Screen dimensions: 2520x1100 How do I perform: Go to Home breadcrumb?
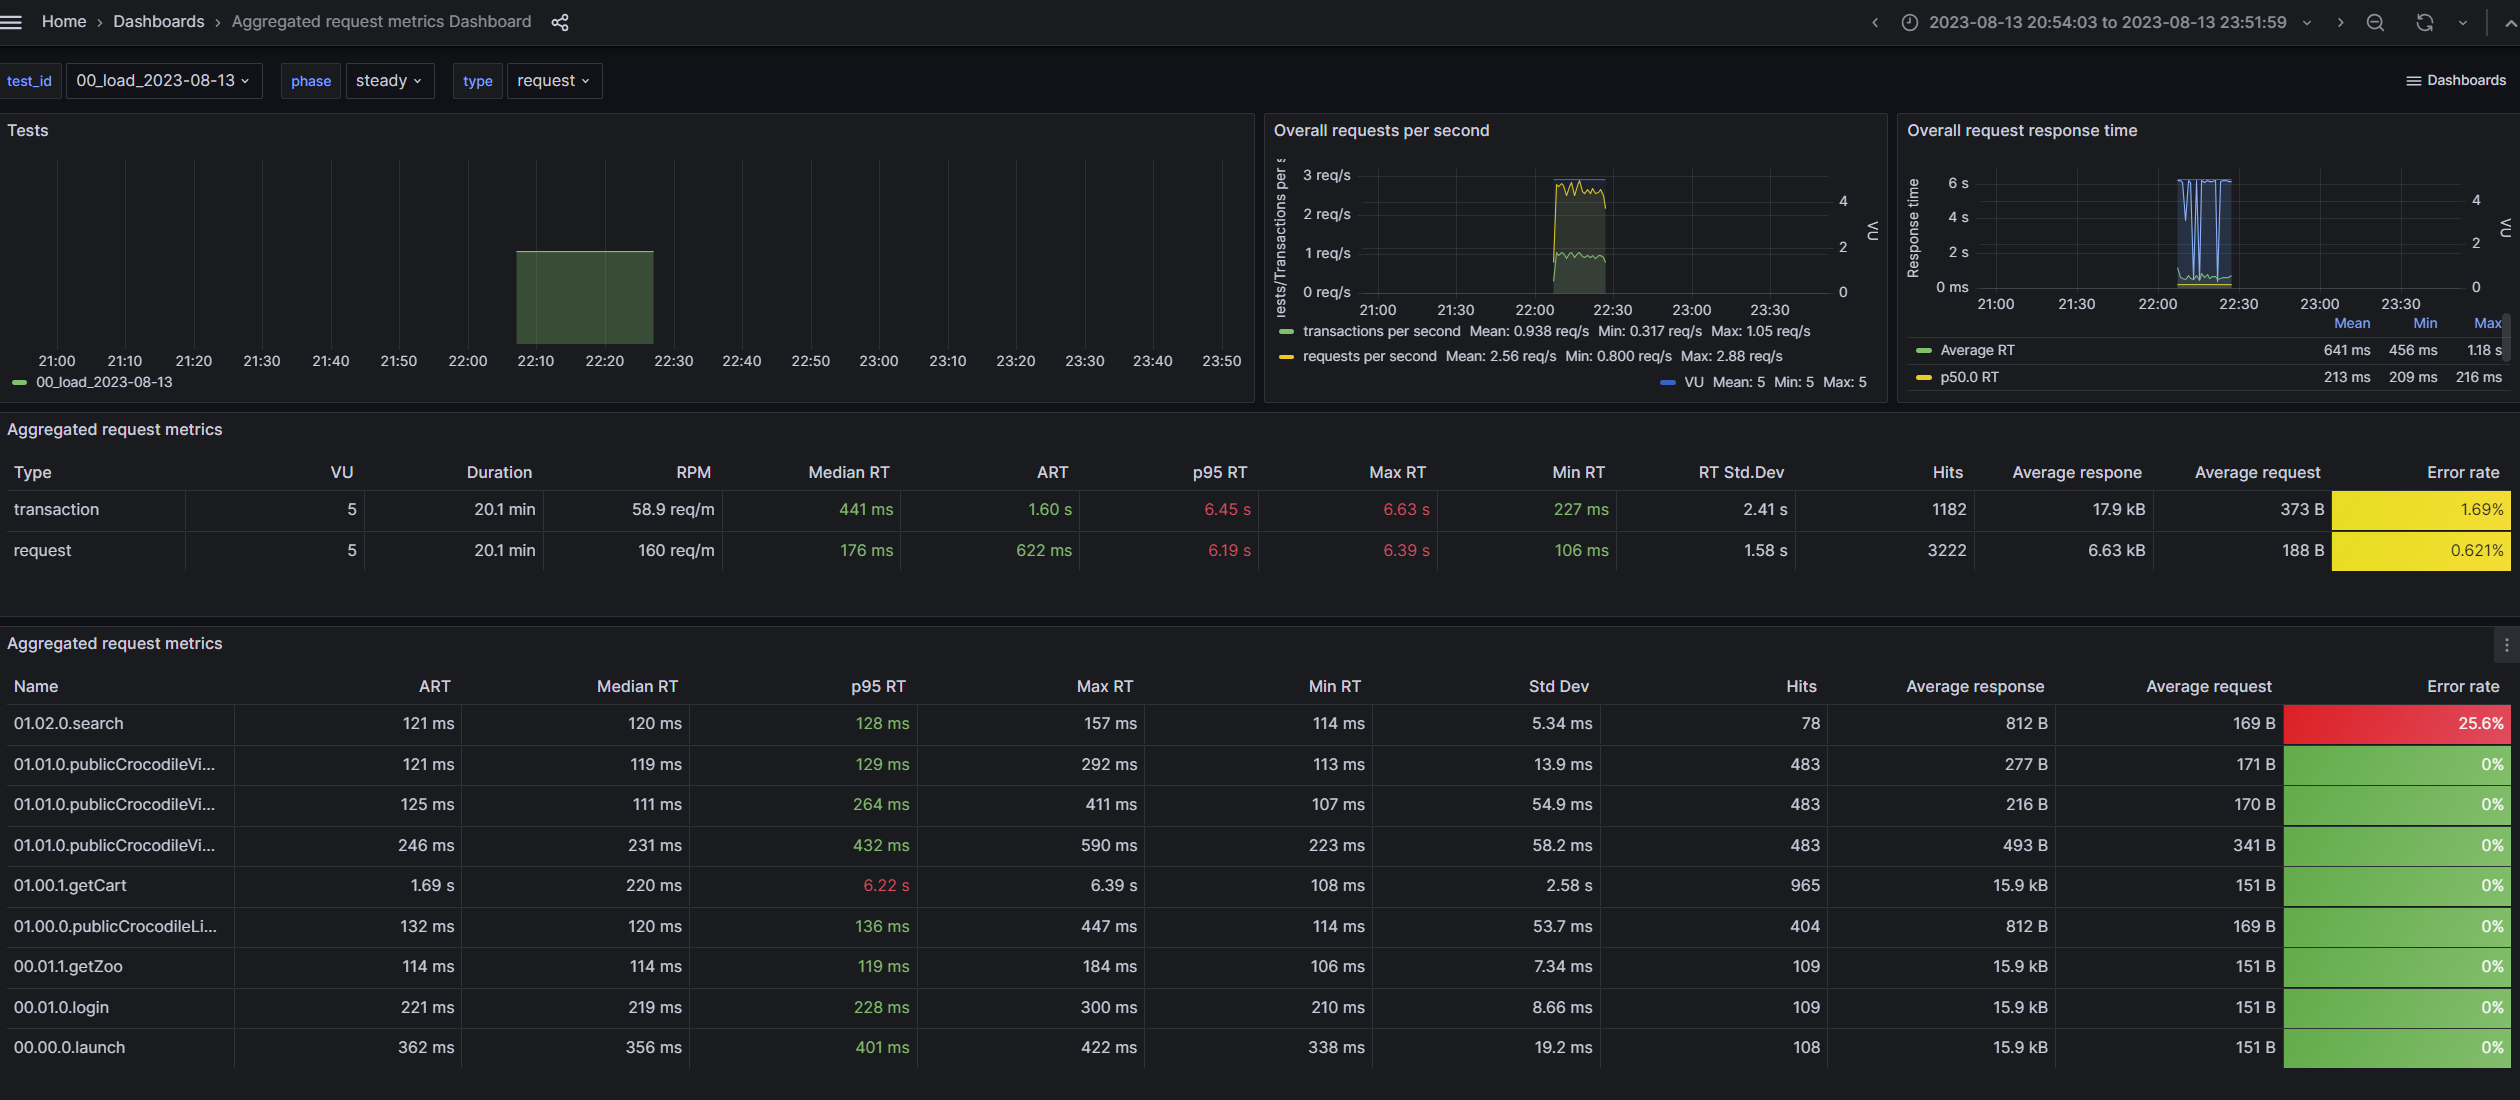coord(64,22)
